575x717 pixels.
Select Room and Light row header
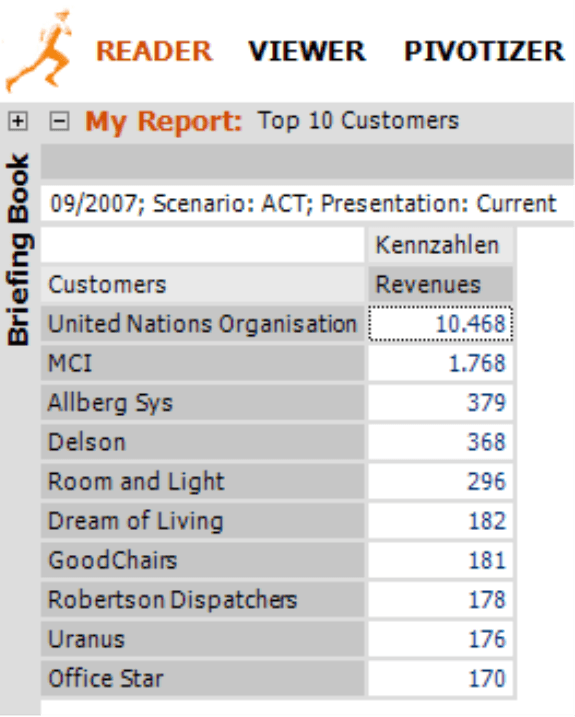(x=203, y=481)
